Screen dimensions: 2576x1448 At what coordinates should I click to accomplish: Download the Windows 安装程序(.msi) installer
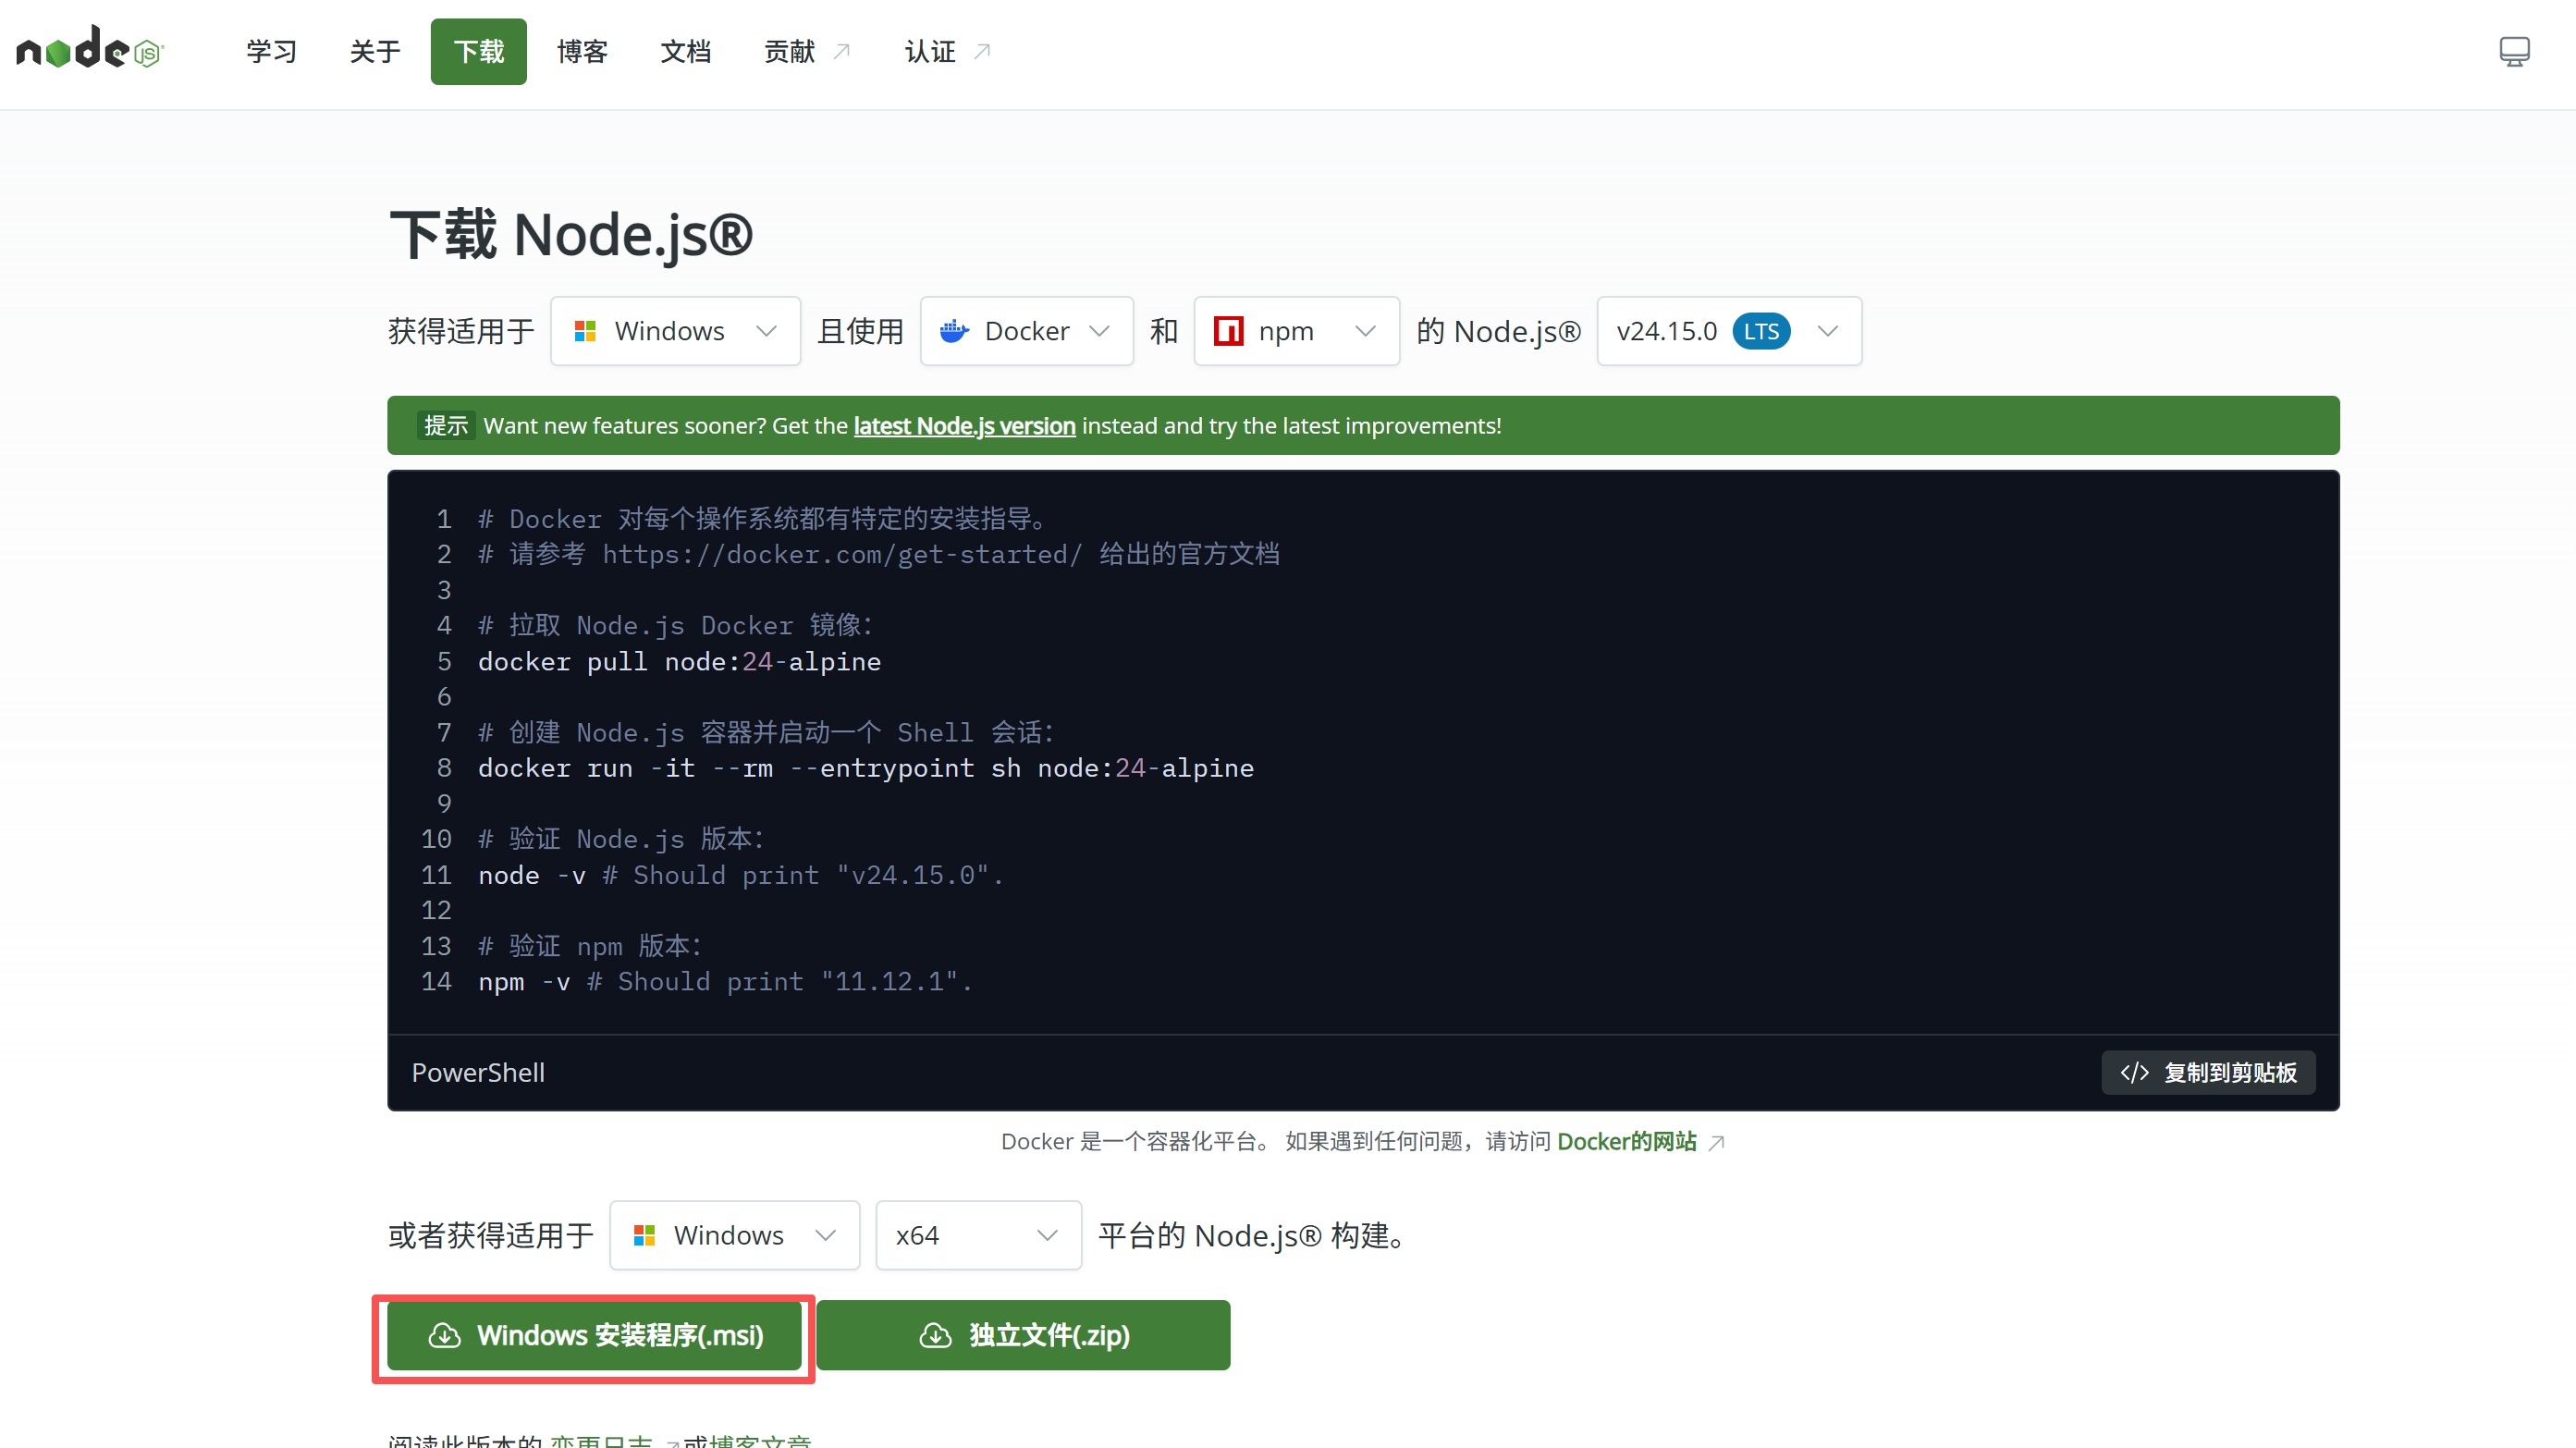pos(595,1335)
